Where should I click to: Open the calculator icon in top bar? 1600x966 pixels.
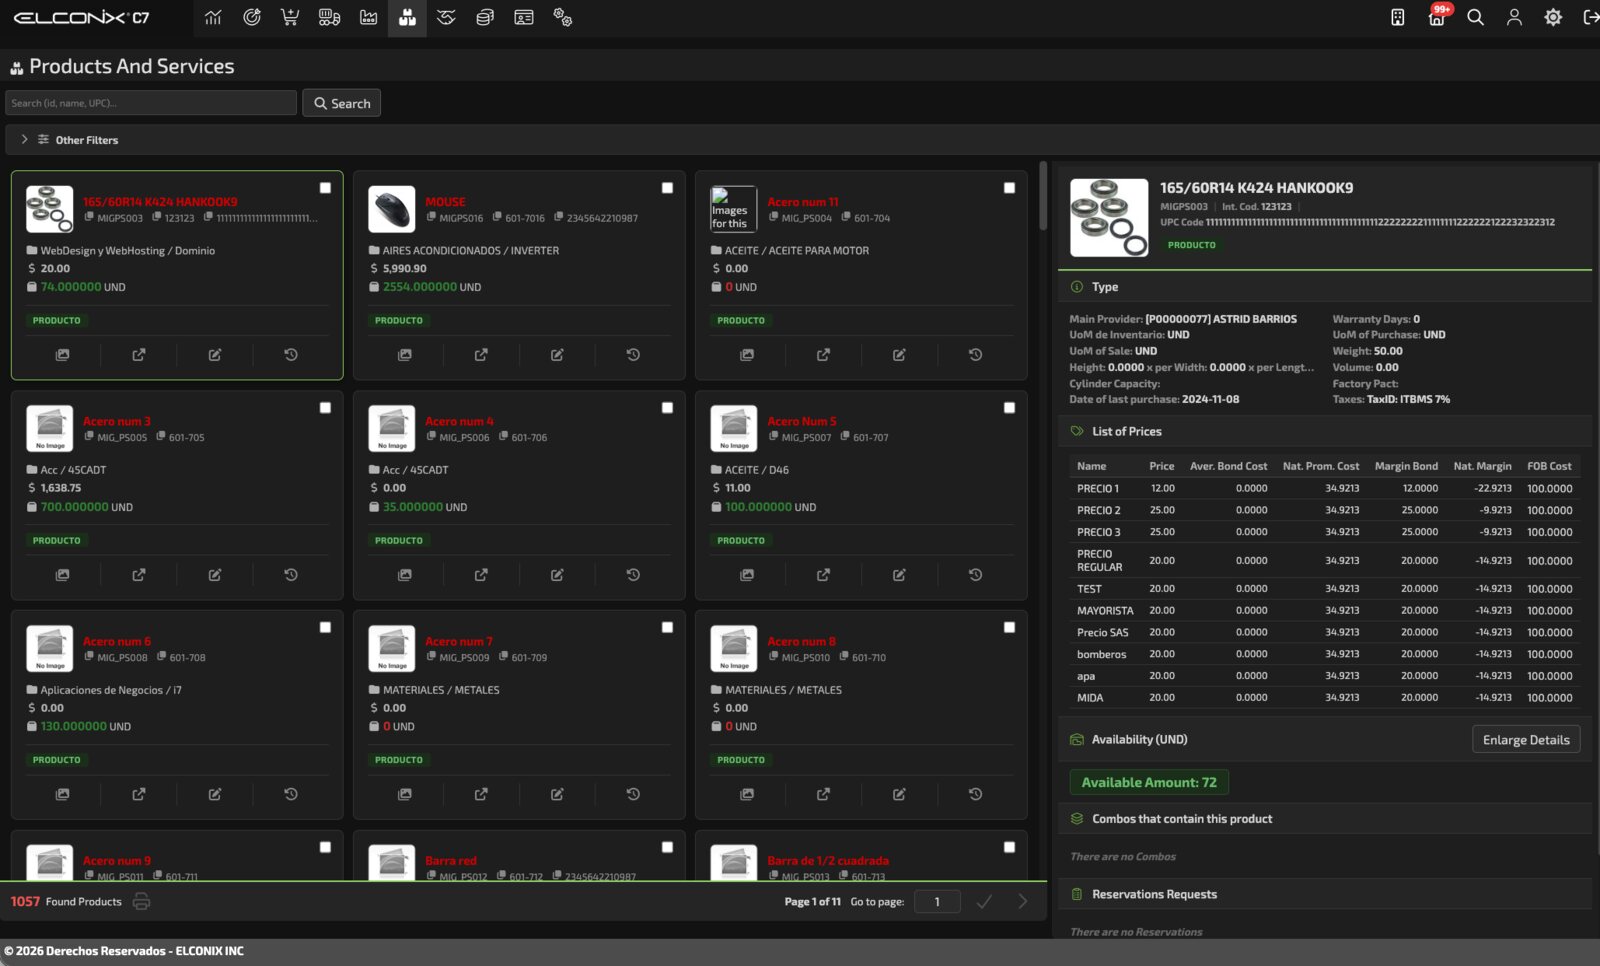(x=1398, y=17)
